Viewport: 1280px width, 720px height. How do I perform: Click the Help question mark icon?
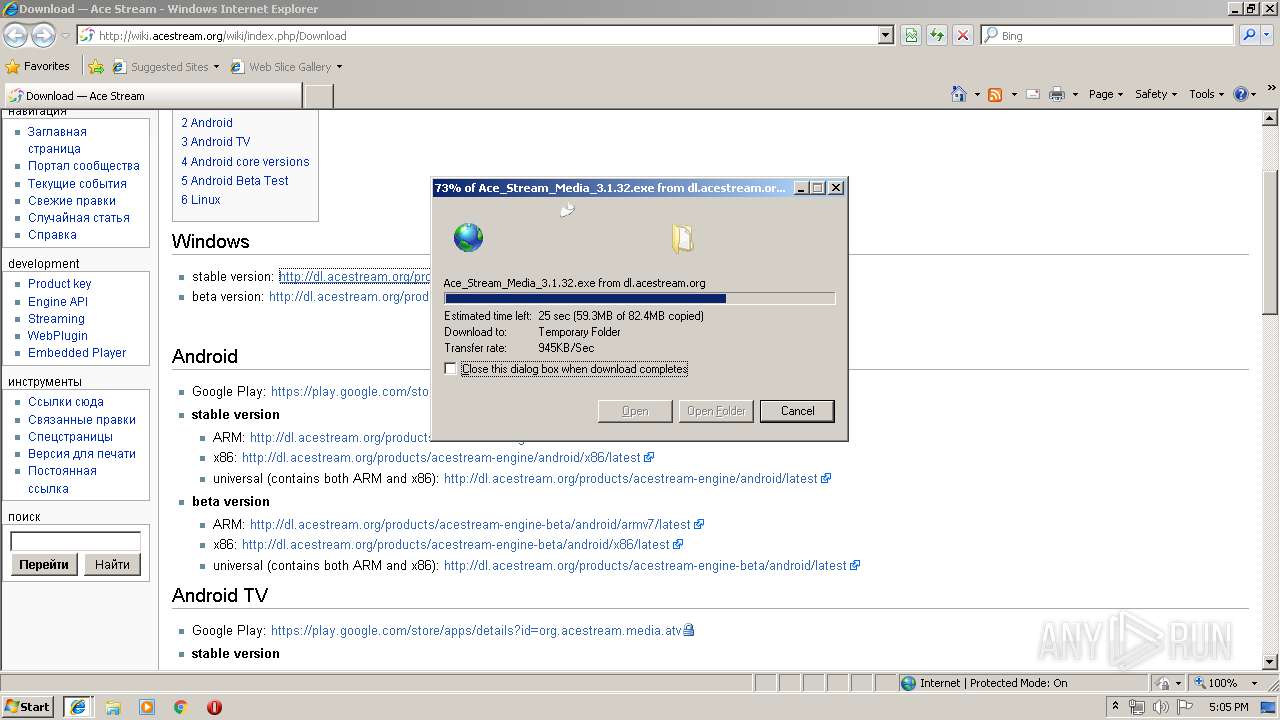pos(1241,94)
